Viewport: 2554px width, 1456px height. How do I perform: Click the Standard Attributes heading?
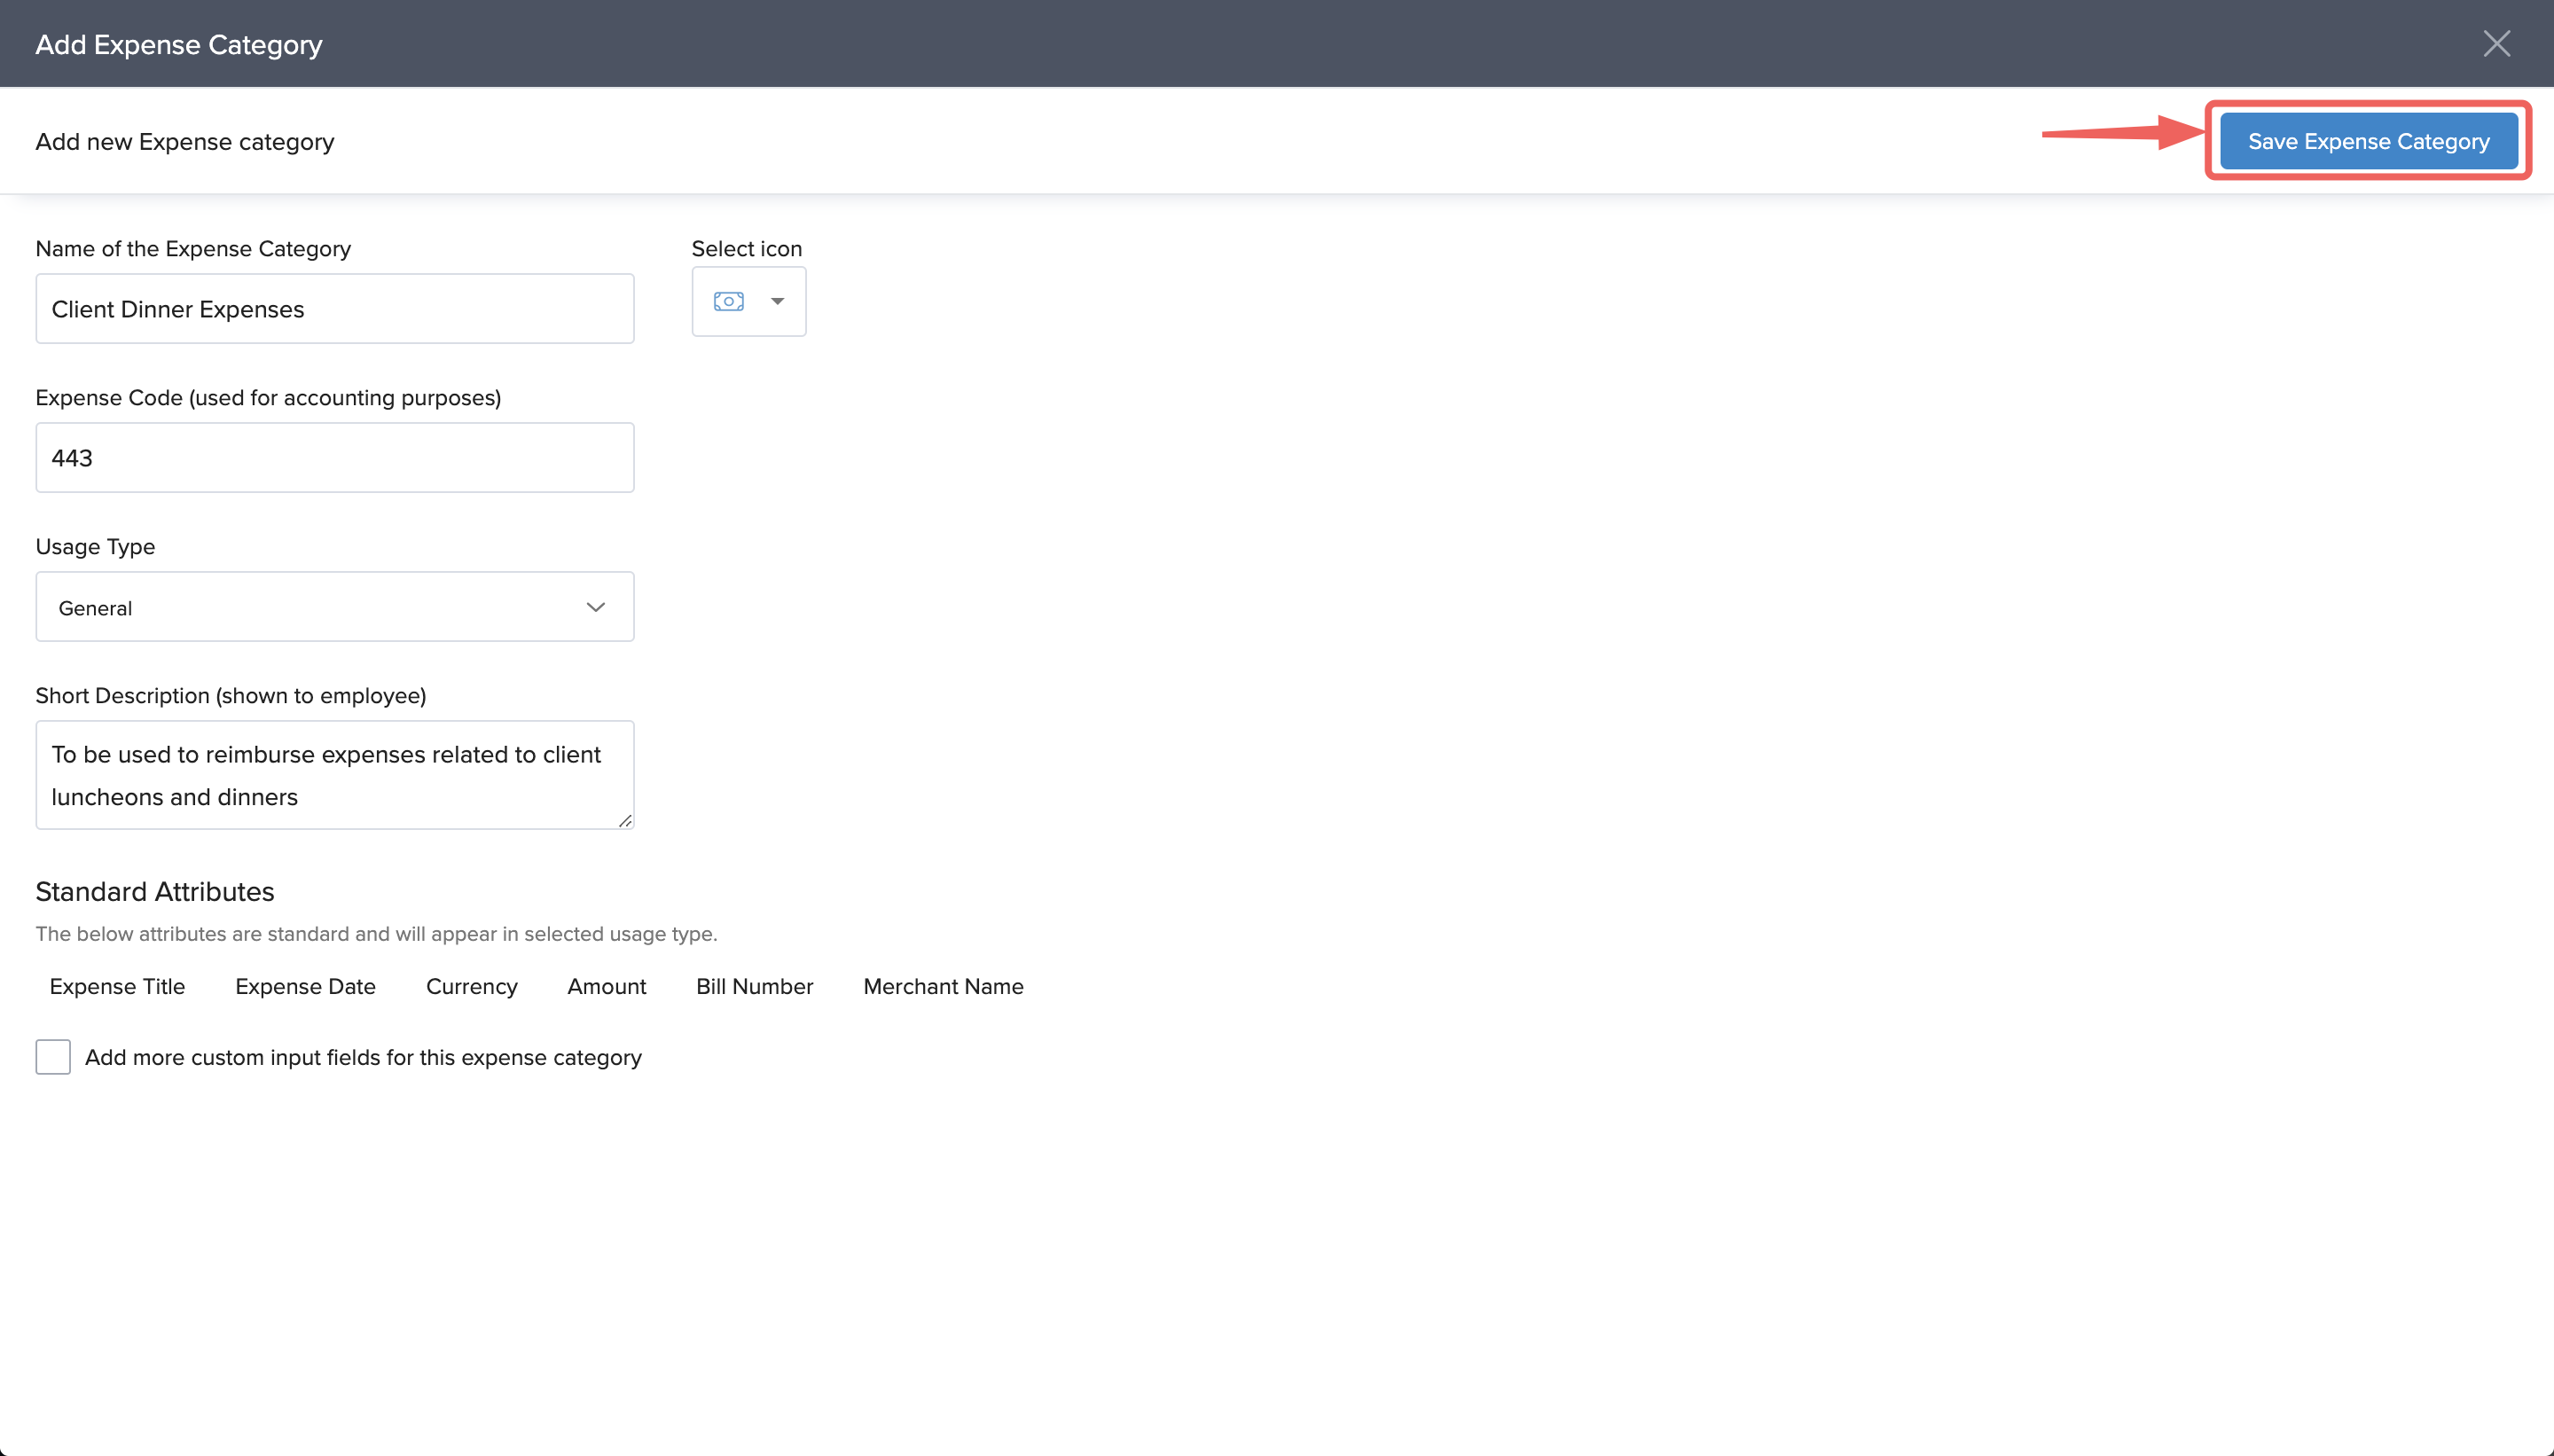pyautogui.click(x=155, y=891)
